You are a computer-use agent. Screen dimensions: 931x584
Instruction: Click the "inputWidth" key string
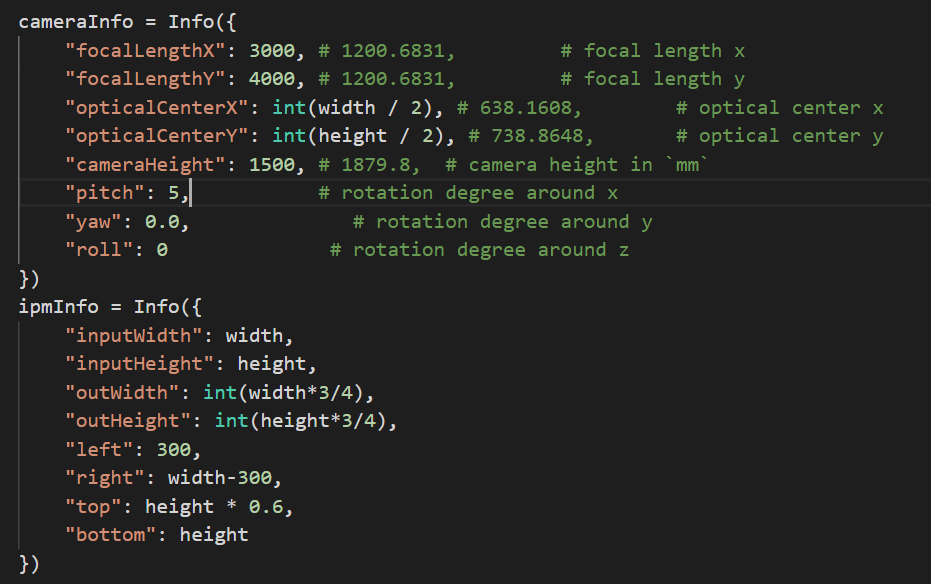tap(134, 336)
